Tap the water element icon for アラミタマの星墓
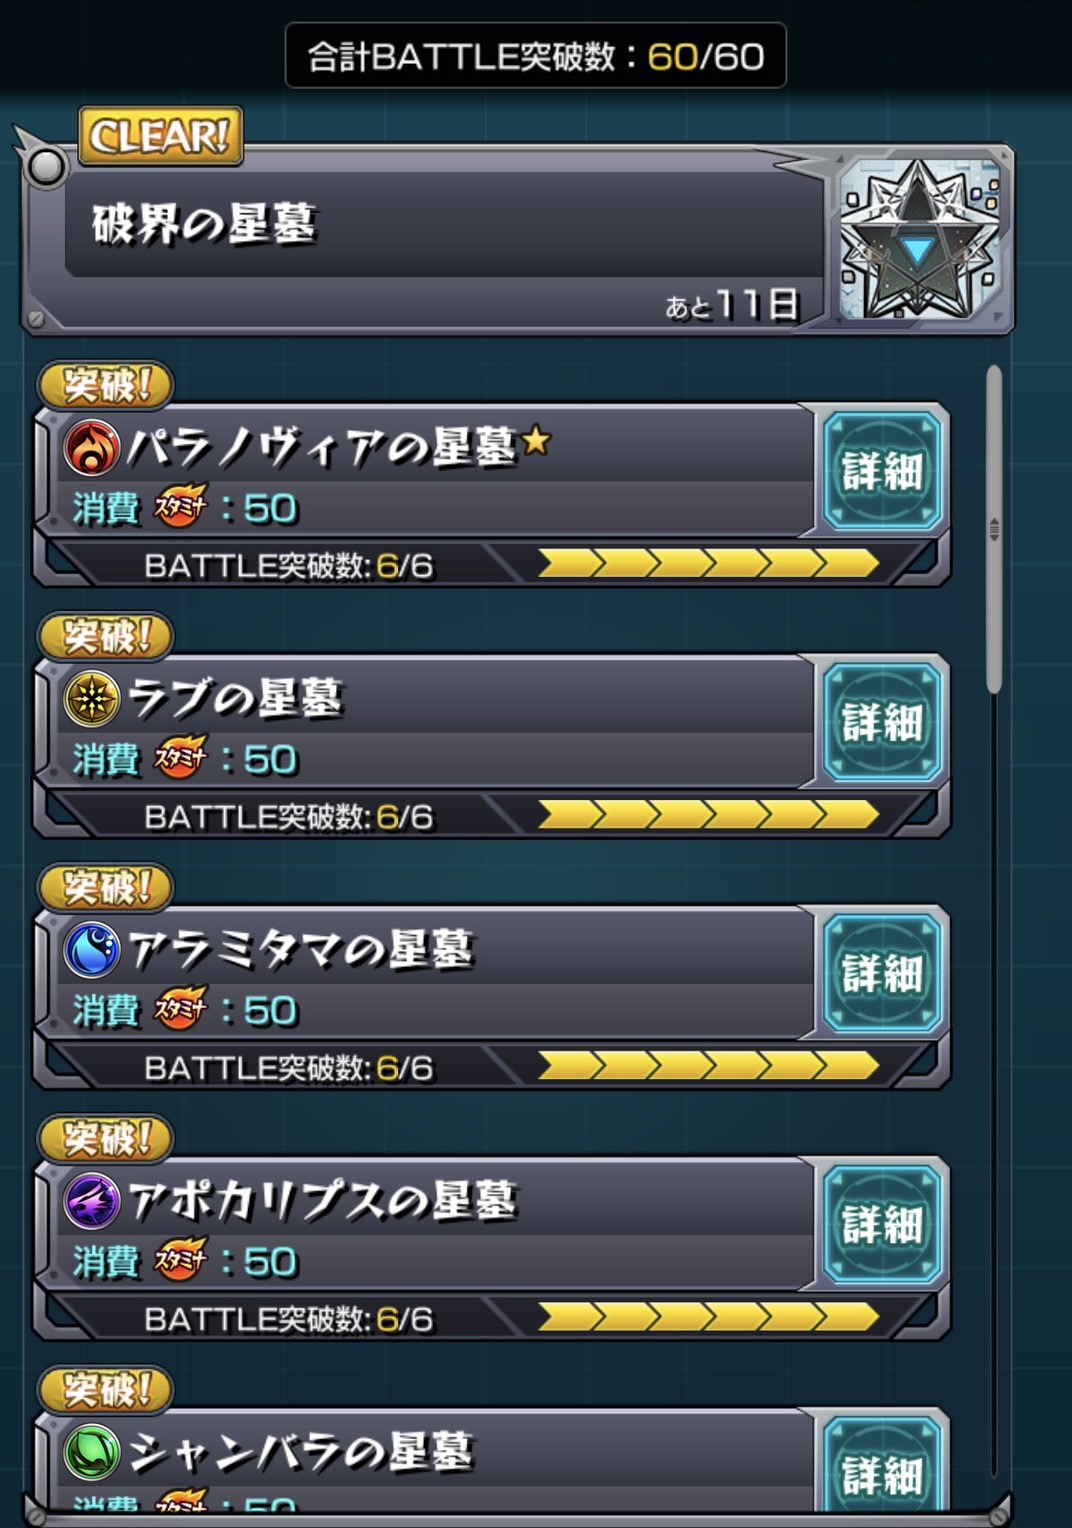Image resolution: width=1072 pixels, height=1528 pixels. coord(92,949)
